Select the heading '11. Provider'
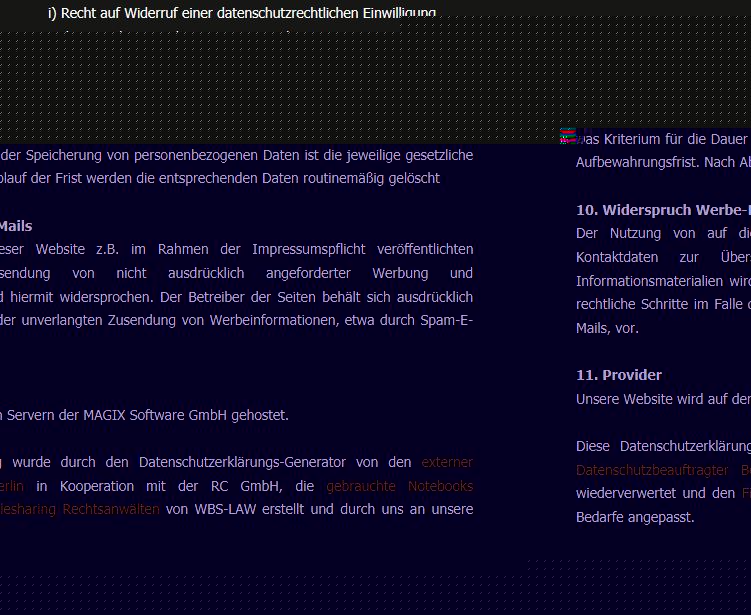The height and width of the screenshot is (615, 751). pyautogui.click(x=619, y=375)
